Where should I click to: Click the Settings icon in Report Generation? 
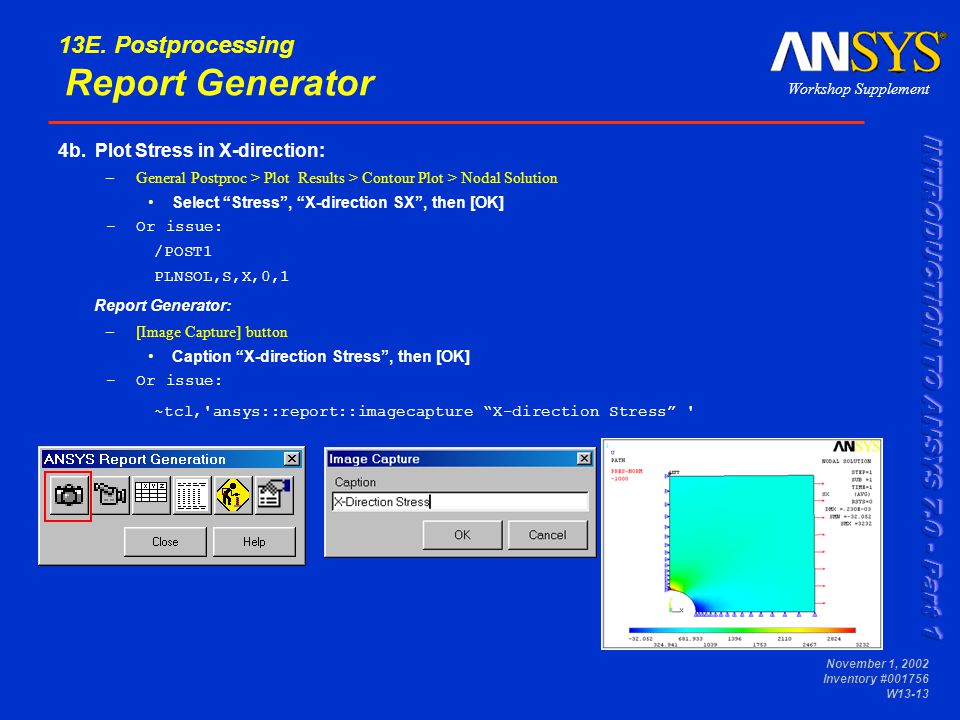[x=274, y=495]
